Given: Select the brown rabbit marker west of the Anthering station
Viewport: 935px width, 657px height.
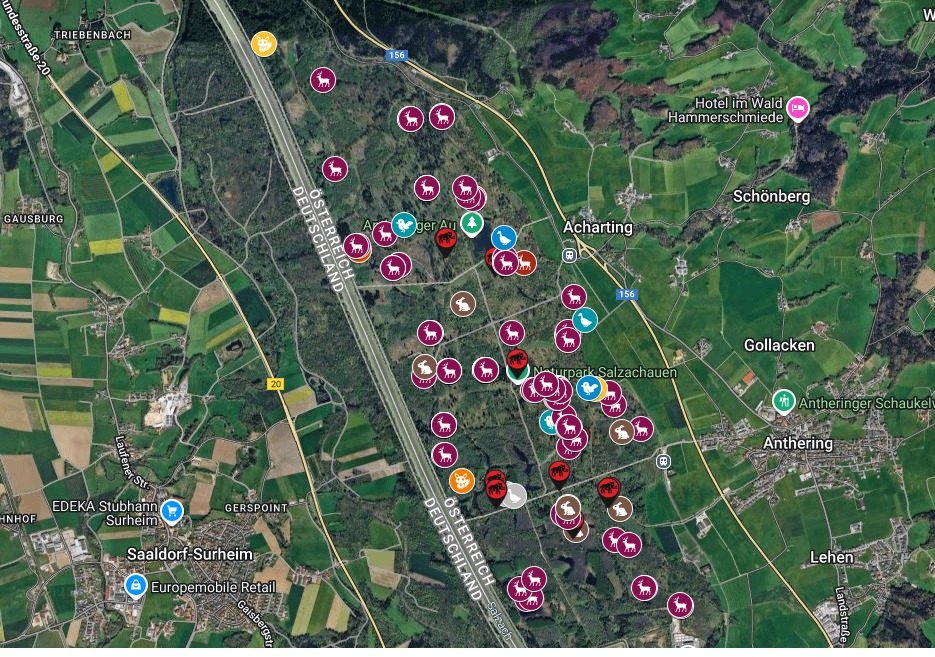Looking at the screenshot, I should (x=621, y=432).
